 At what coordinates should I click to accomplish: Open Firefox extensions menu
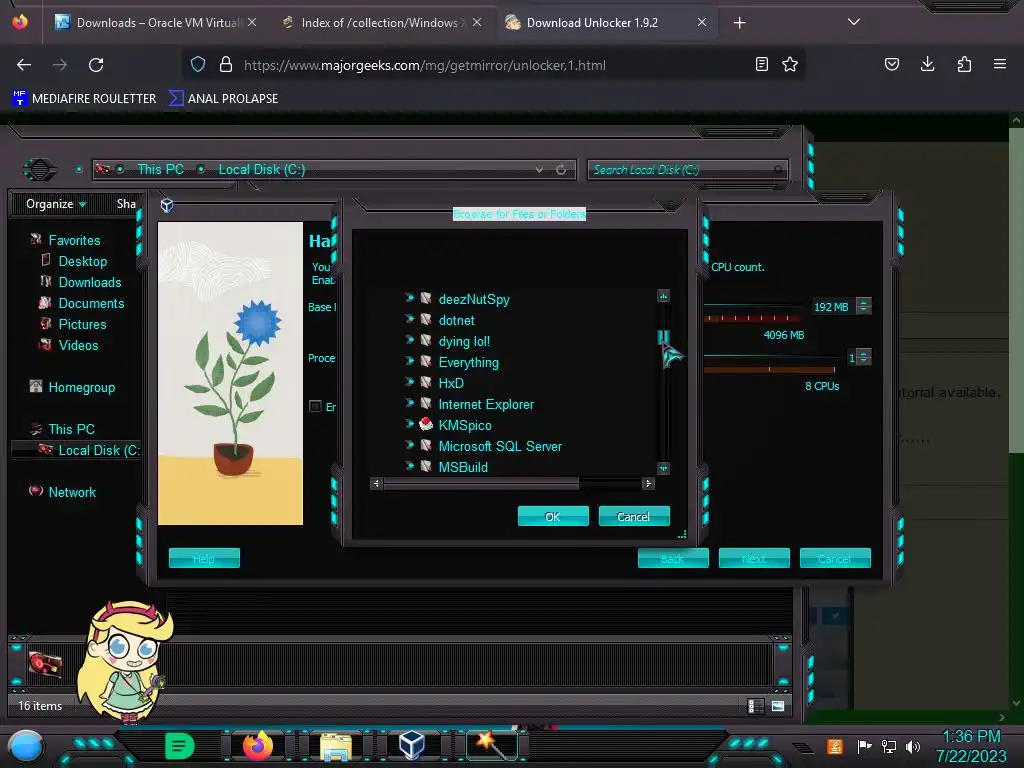[x=964, y=64]
